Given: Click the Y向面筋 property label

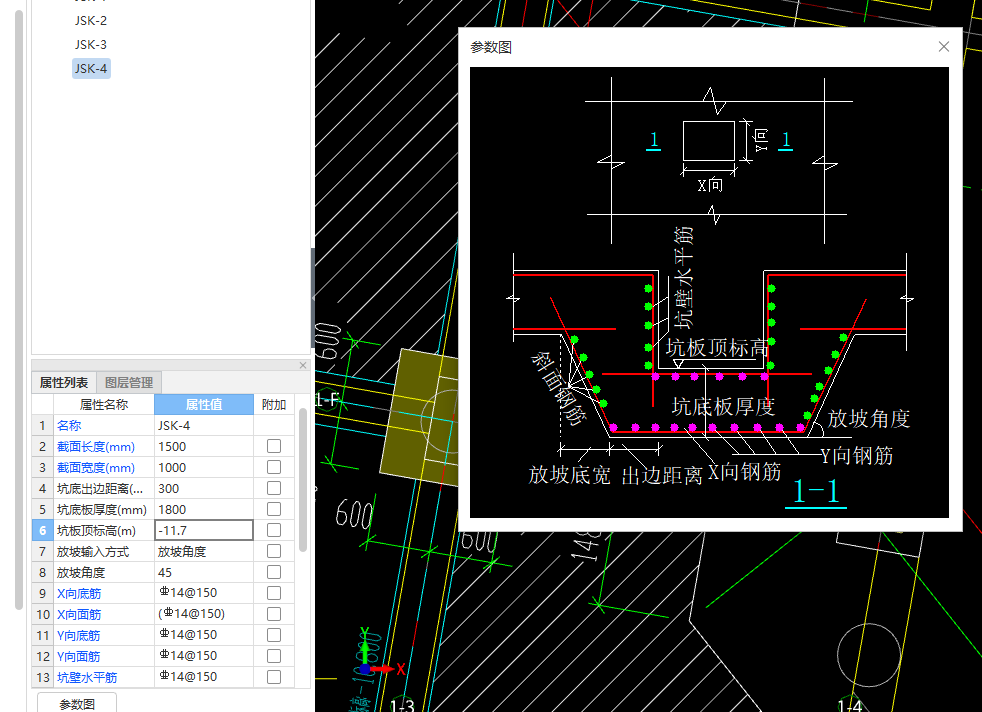Looking at the screenshot, I should coord(79,656).
